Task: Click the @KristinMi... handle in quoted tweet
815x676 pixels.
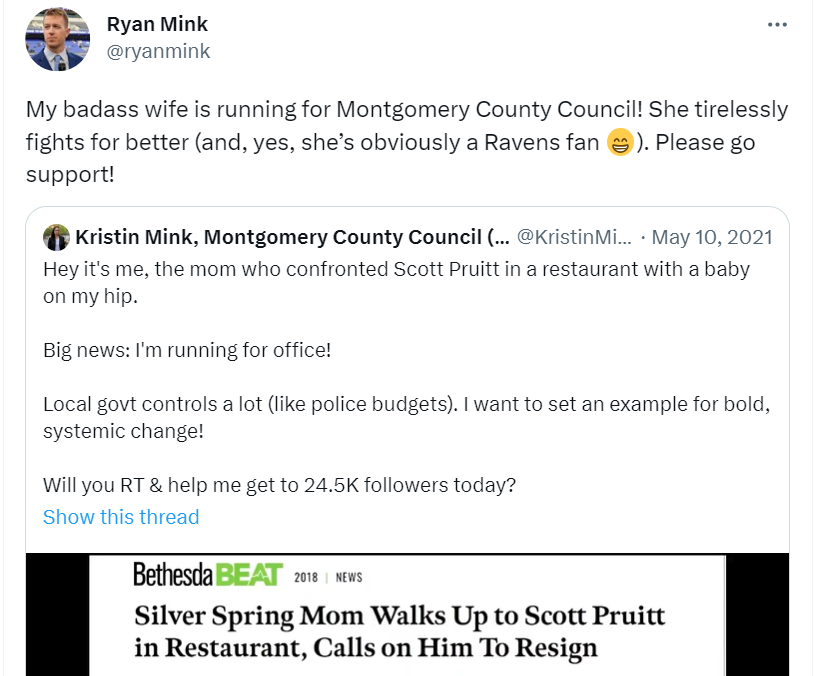Action: coord(573,238)
